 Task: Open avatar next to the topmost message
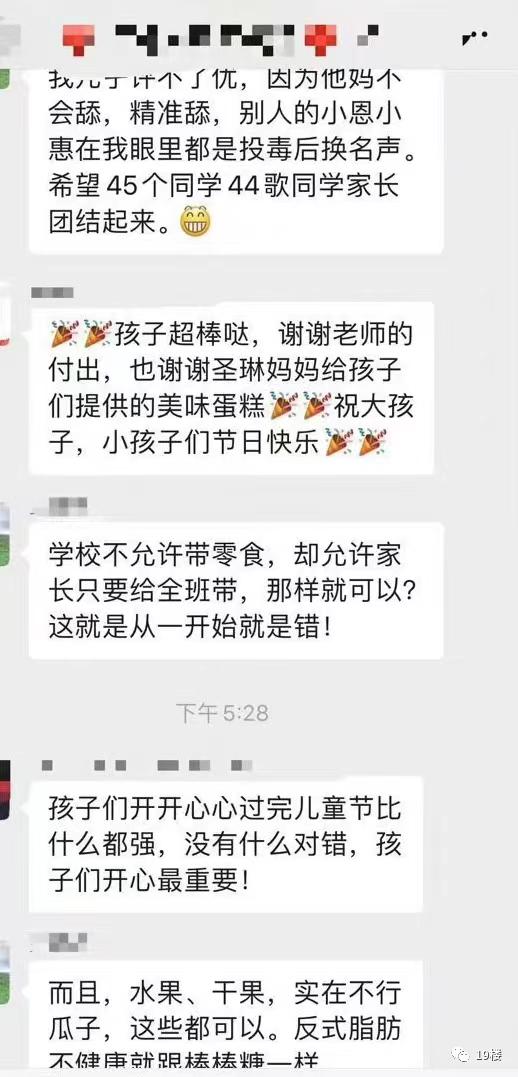pyautogui.click(x=3, y=72)
